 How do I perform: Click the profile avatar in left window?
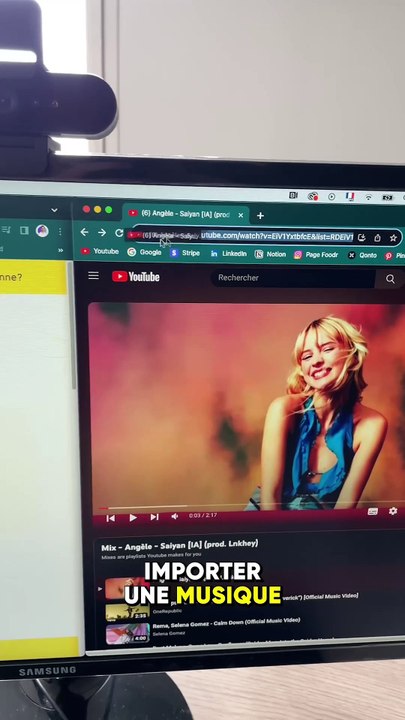tap(42, 231)
